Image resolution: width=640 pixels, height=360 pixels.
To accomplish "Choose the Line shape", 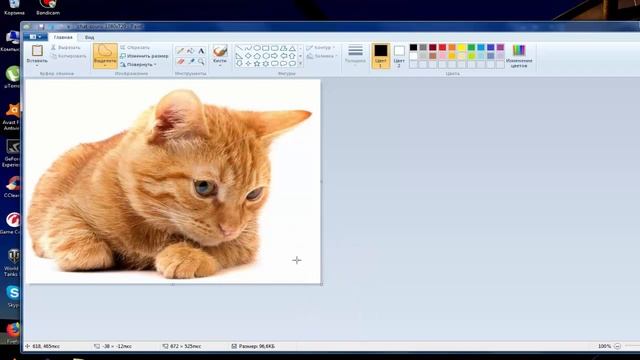I will (x=239, y=48).
